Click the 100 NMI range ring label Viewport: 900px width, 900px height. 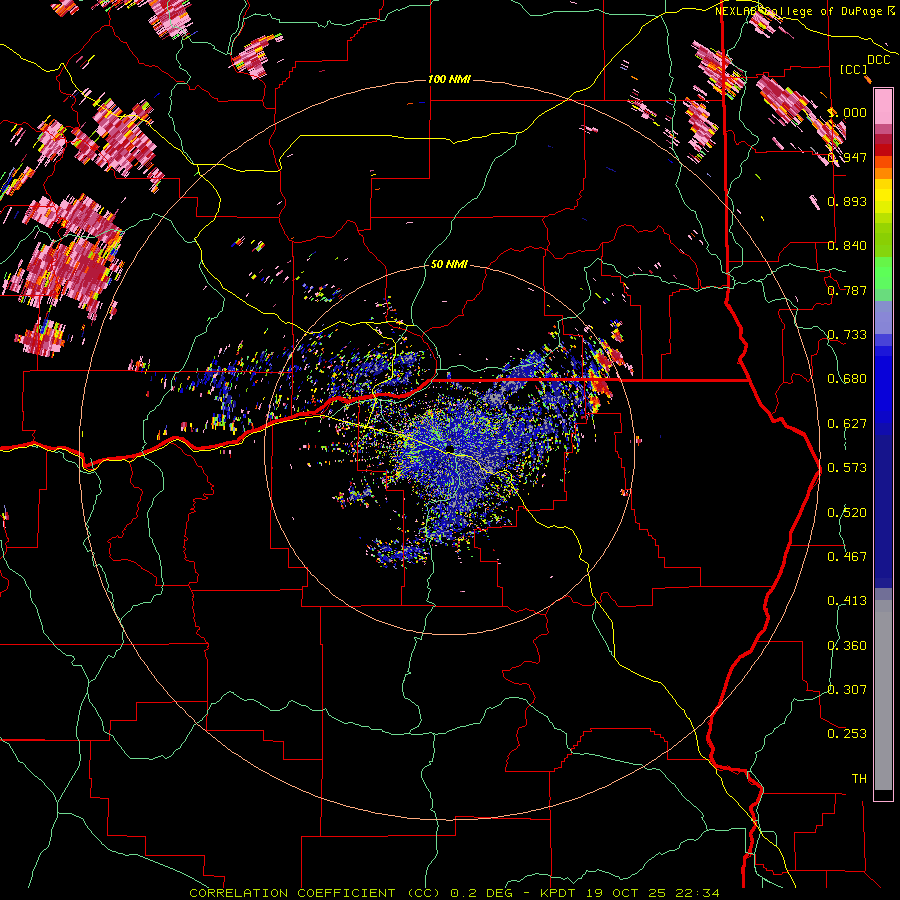(449, 79)
